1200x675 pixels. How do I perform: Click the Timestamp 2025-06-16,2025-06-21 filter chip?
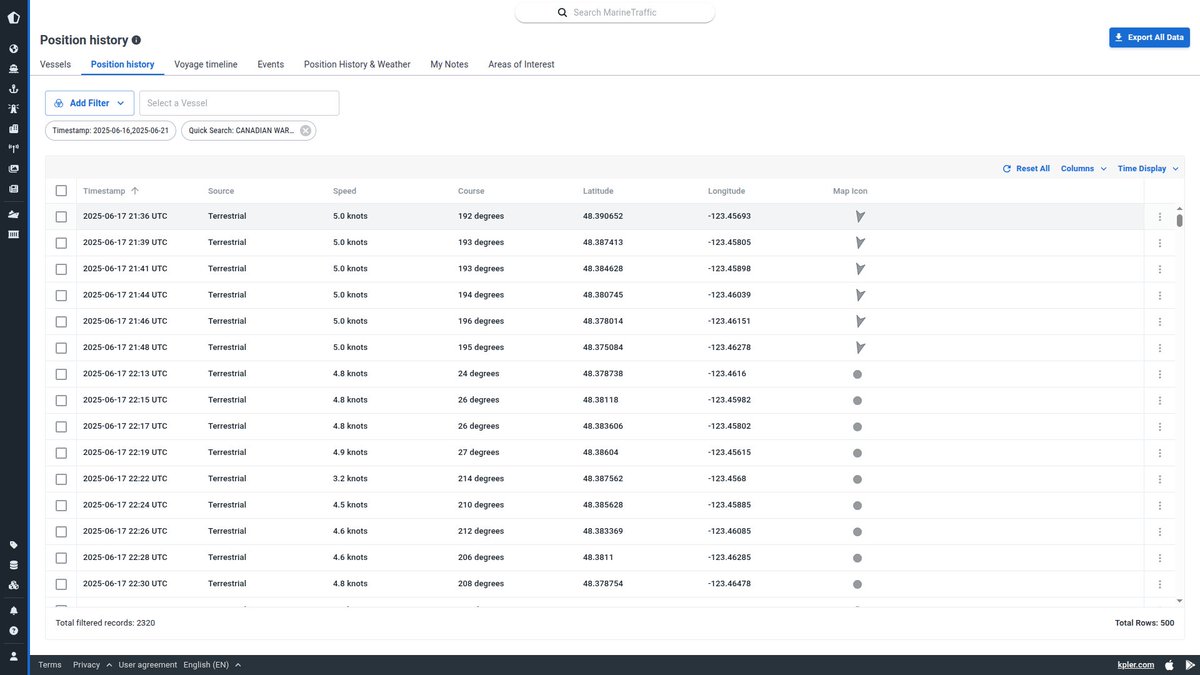pyautogui.click(x=111, y=130)
